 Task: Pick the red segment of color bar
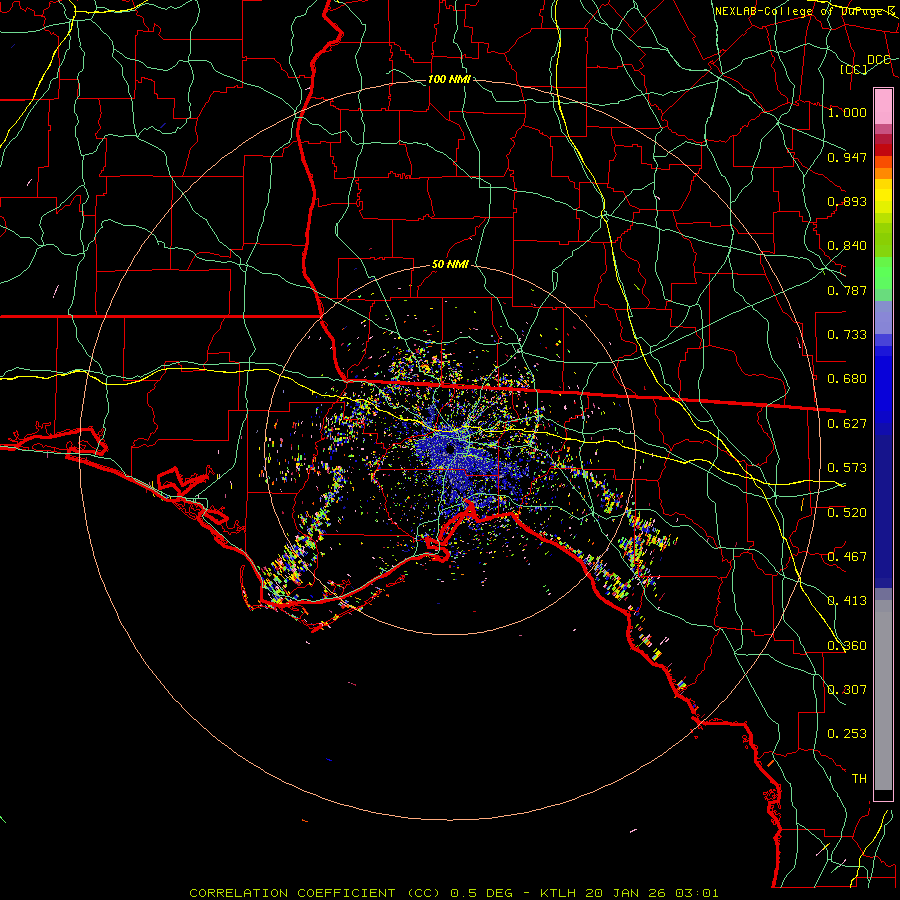coord(883,150)
